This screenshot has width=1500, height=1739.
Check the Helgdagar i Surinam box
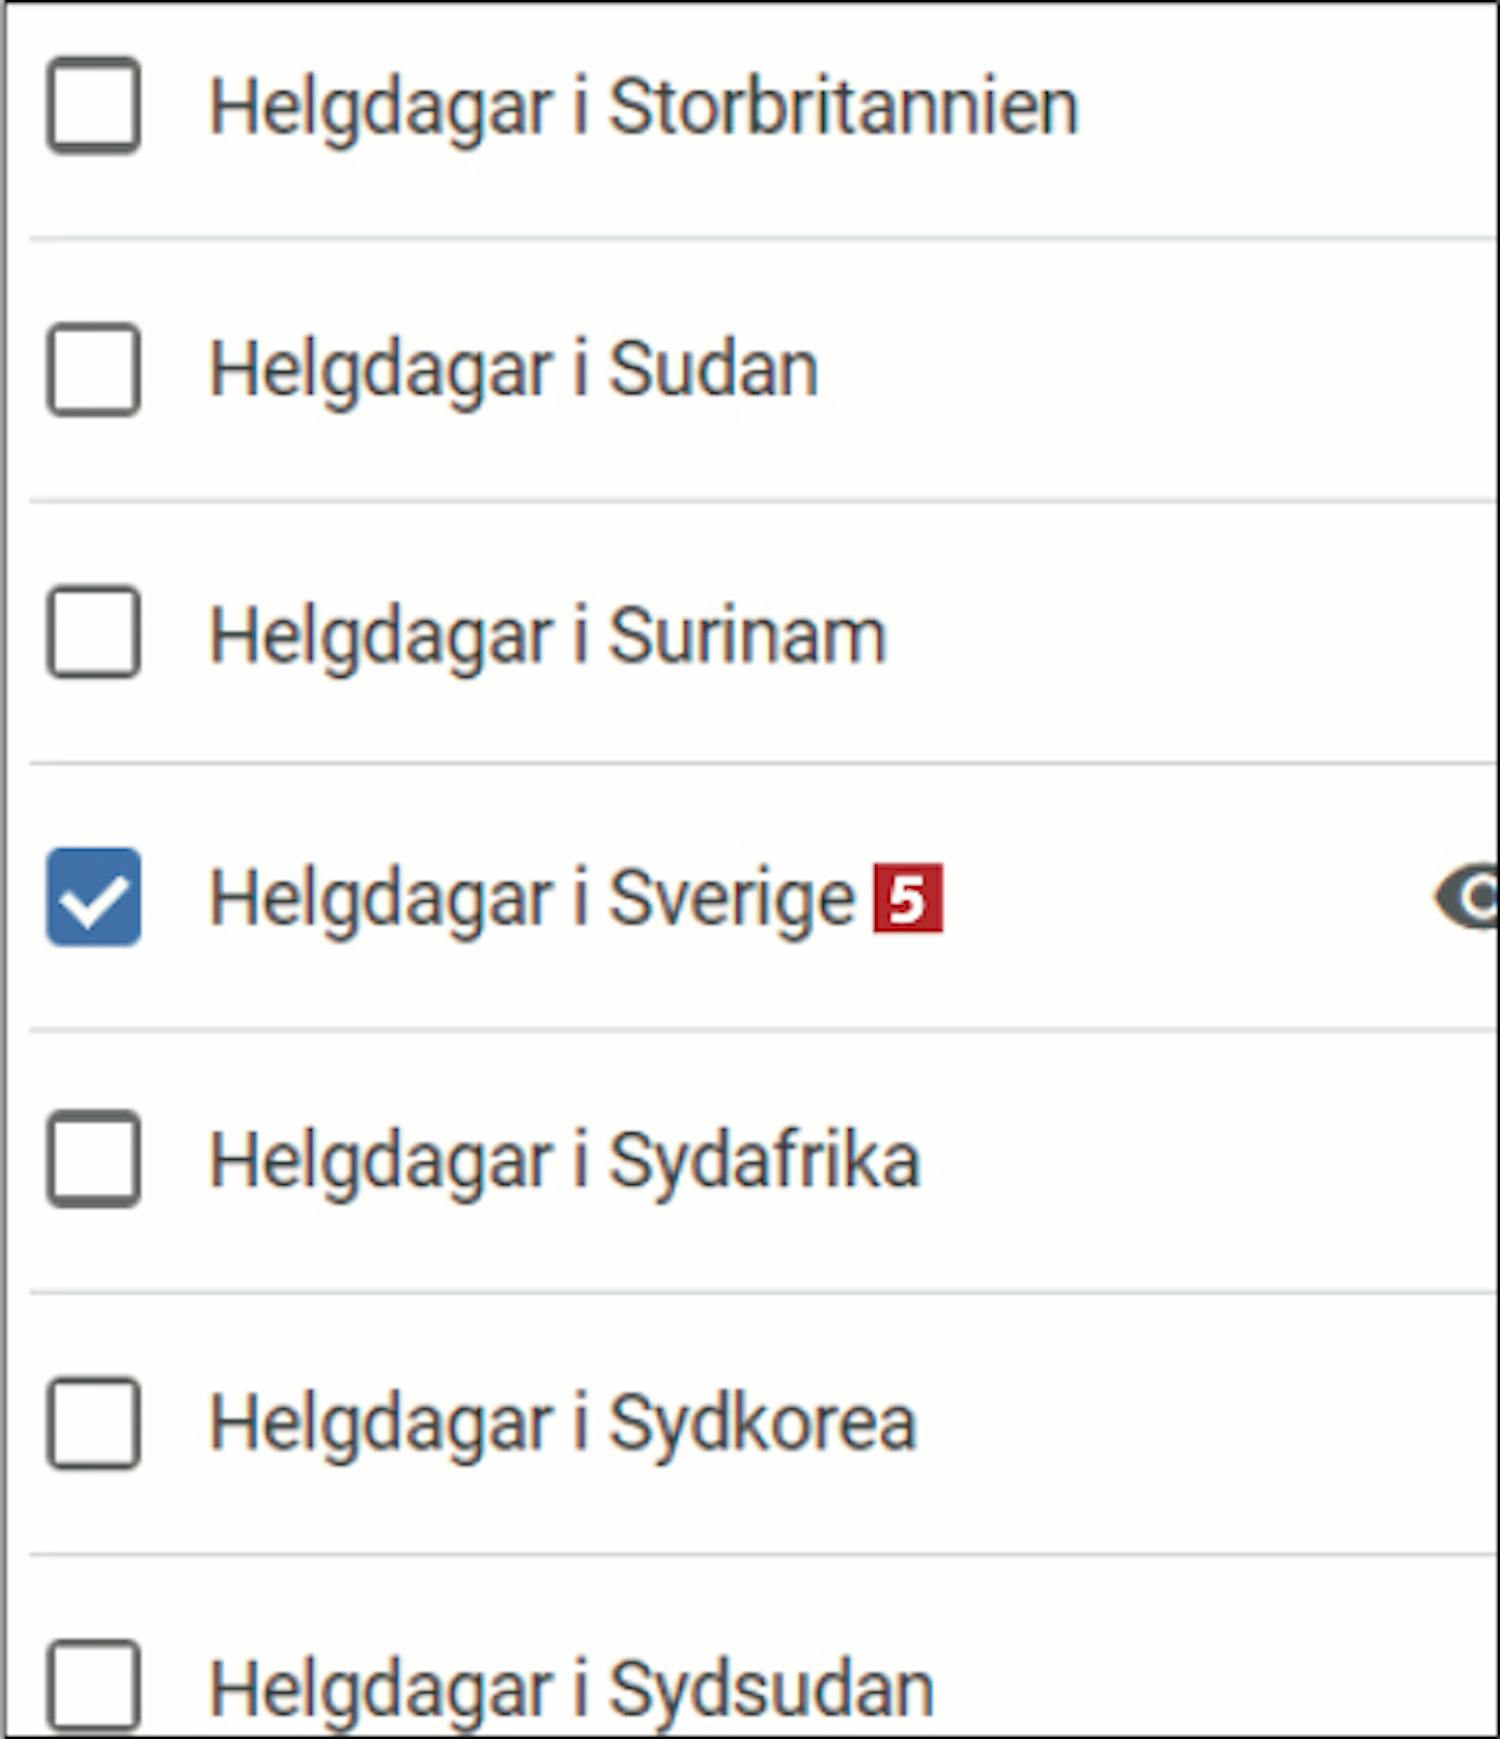(x=93, y=633)
